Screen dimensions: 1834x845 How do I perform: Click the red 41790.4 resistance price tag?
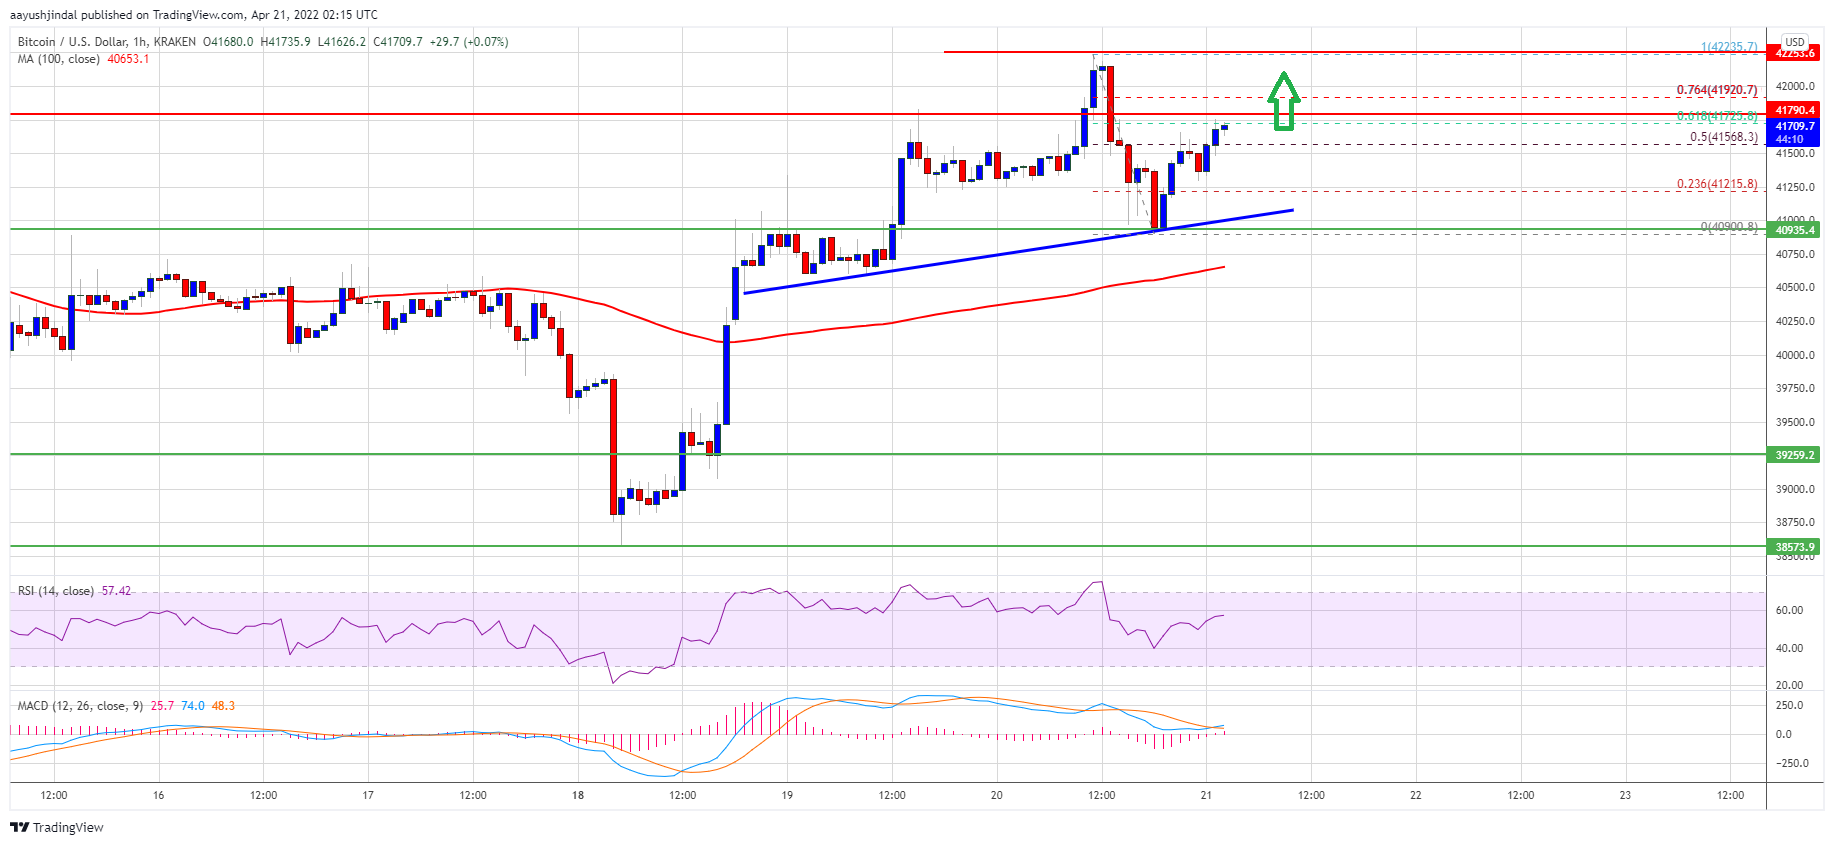click(x=1794, y=110)
